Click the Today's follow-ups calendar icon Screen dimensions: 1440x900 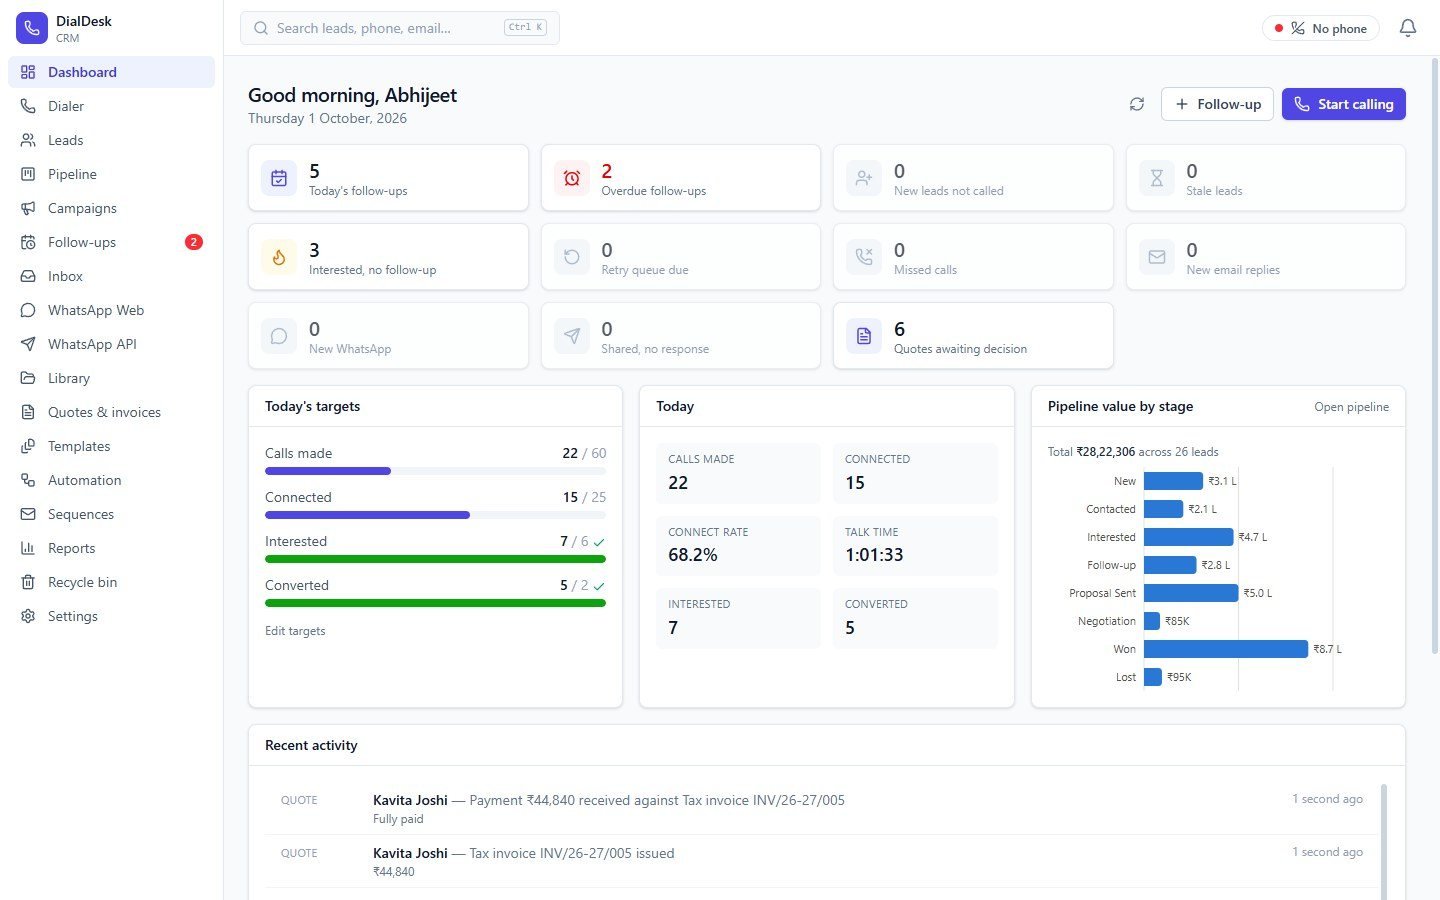pos(279,178)
